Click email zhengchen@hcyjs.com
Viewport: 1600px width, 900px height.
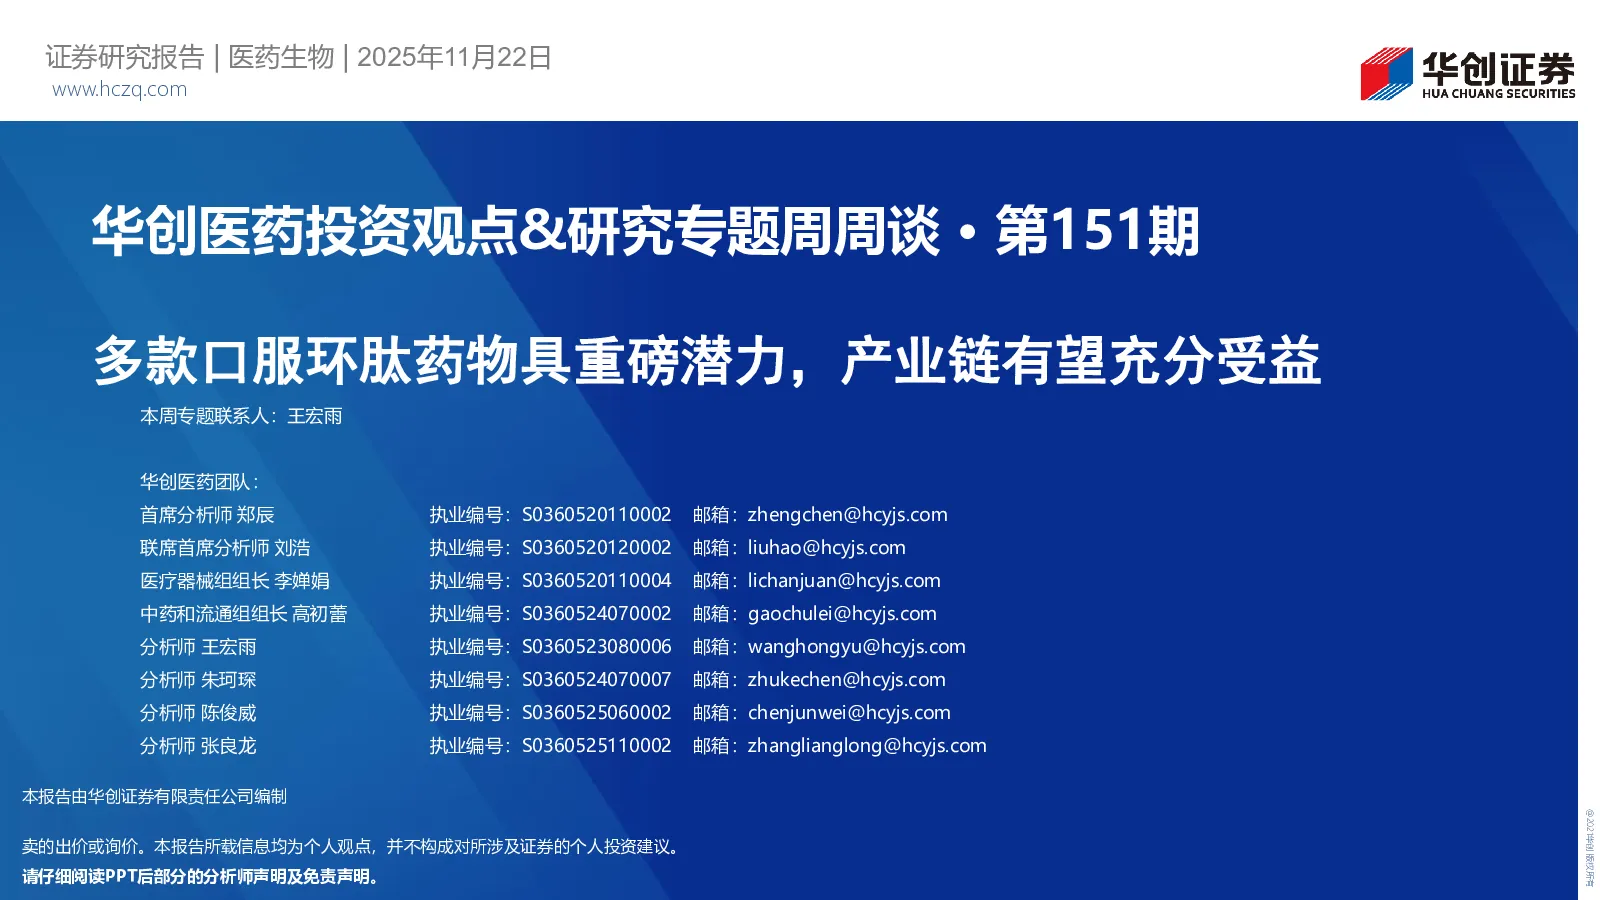click(x=847, y=514)
